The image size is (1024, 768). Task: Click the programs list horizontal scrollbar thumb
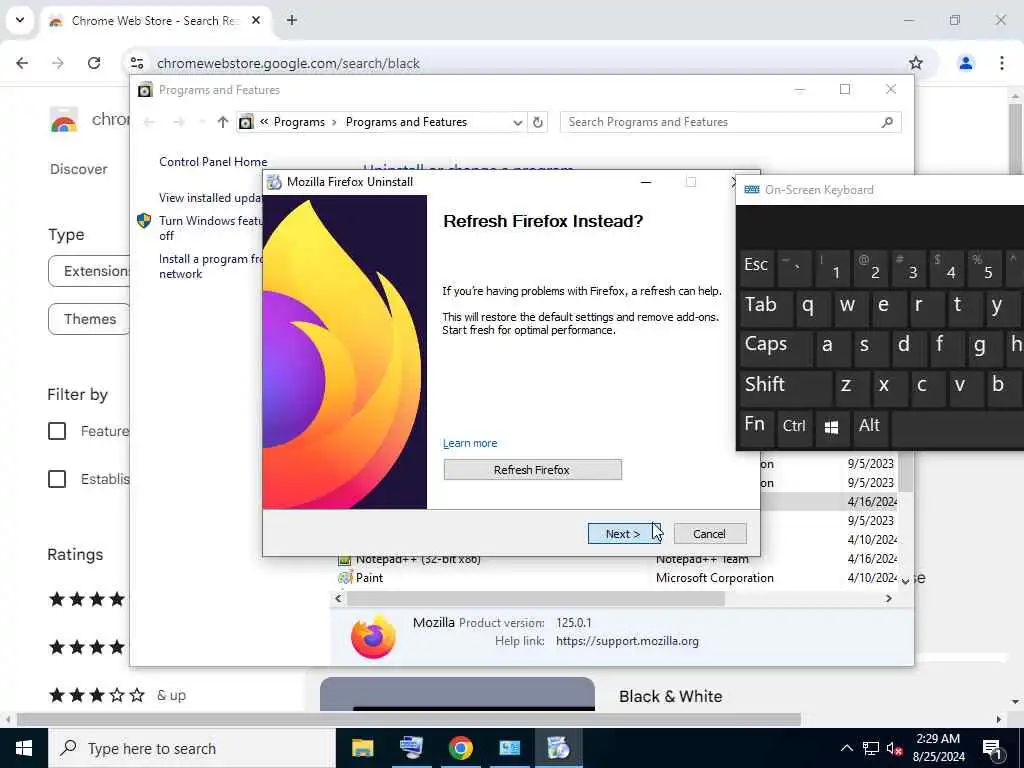click(536, 598)
